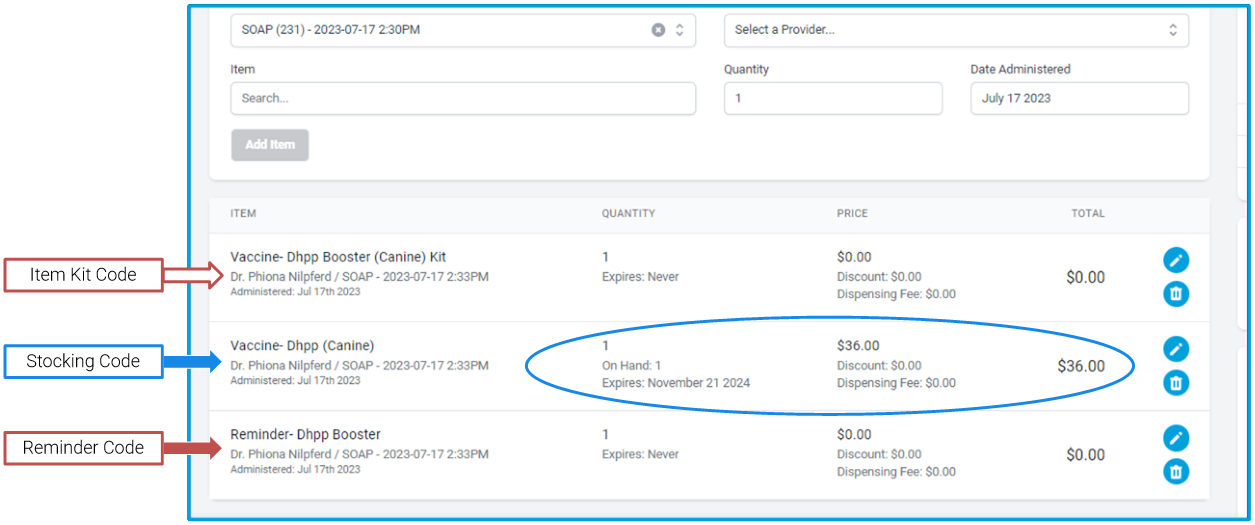Open the SOAP (231) dropdown arrows
This screenshot has width=1255, height=525.
pos(680,30)
